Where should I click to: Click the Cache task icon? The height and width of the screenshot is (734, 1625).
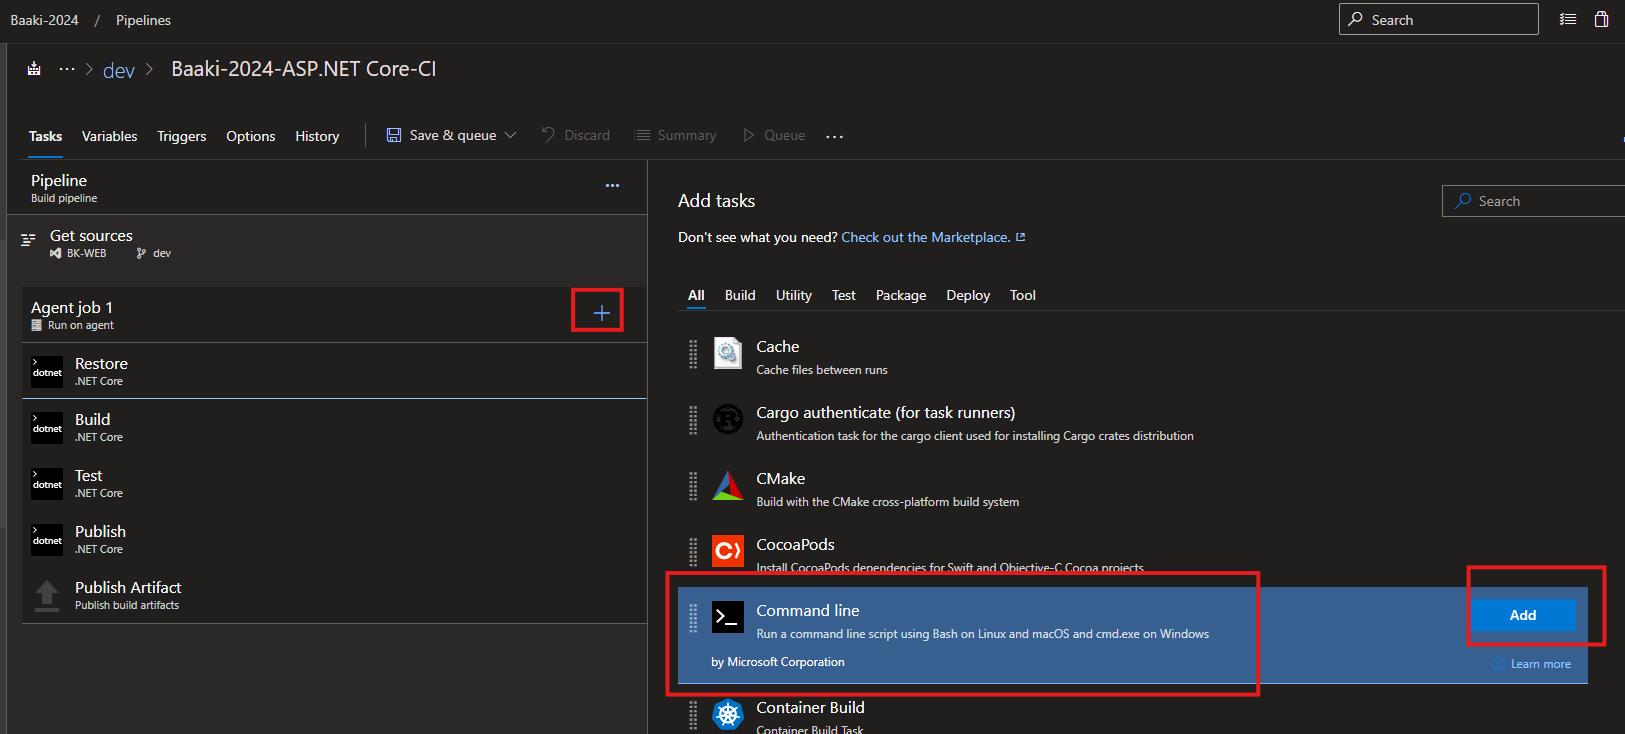pyautogui.click(x=728, y=353)
